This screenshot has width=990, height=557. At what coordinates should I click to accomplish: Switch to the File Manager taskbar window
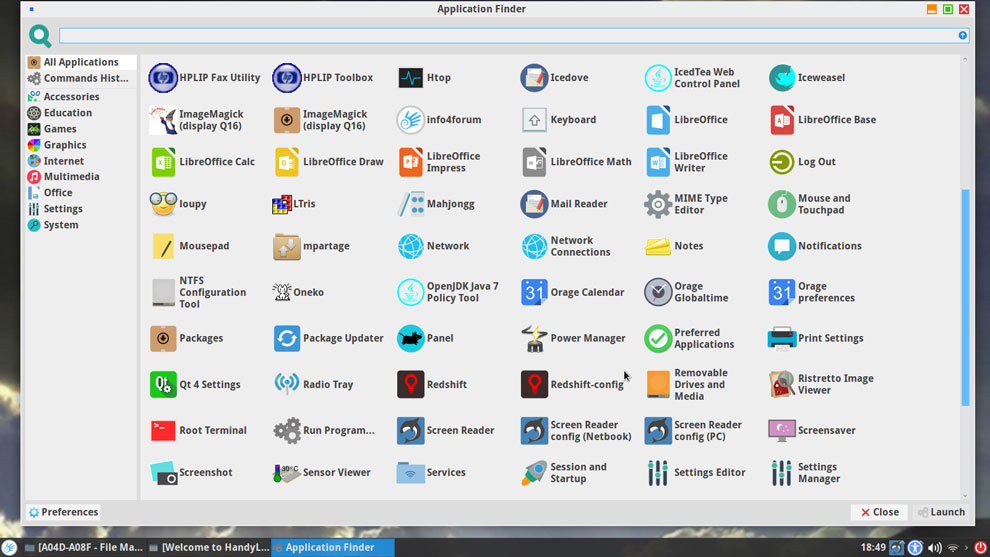click(83, 548)
